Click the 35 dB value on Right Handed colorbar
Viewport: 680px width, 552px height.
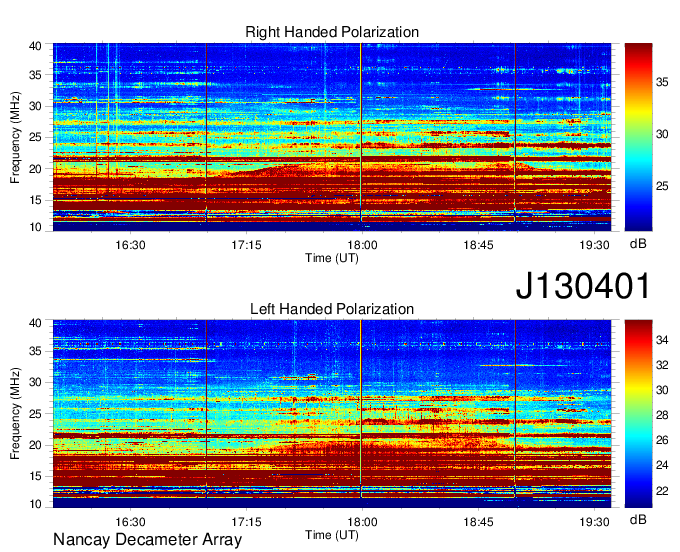tap(662, 82)
